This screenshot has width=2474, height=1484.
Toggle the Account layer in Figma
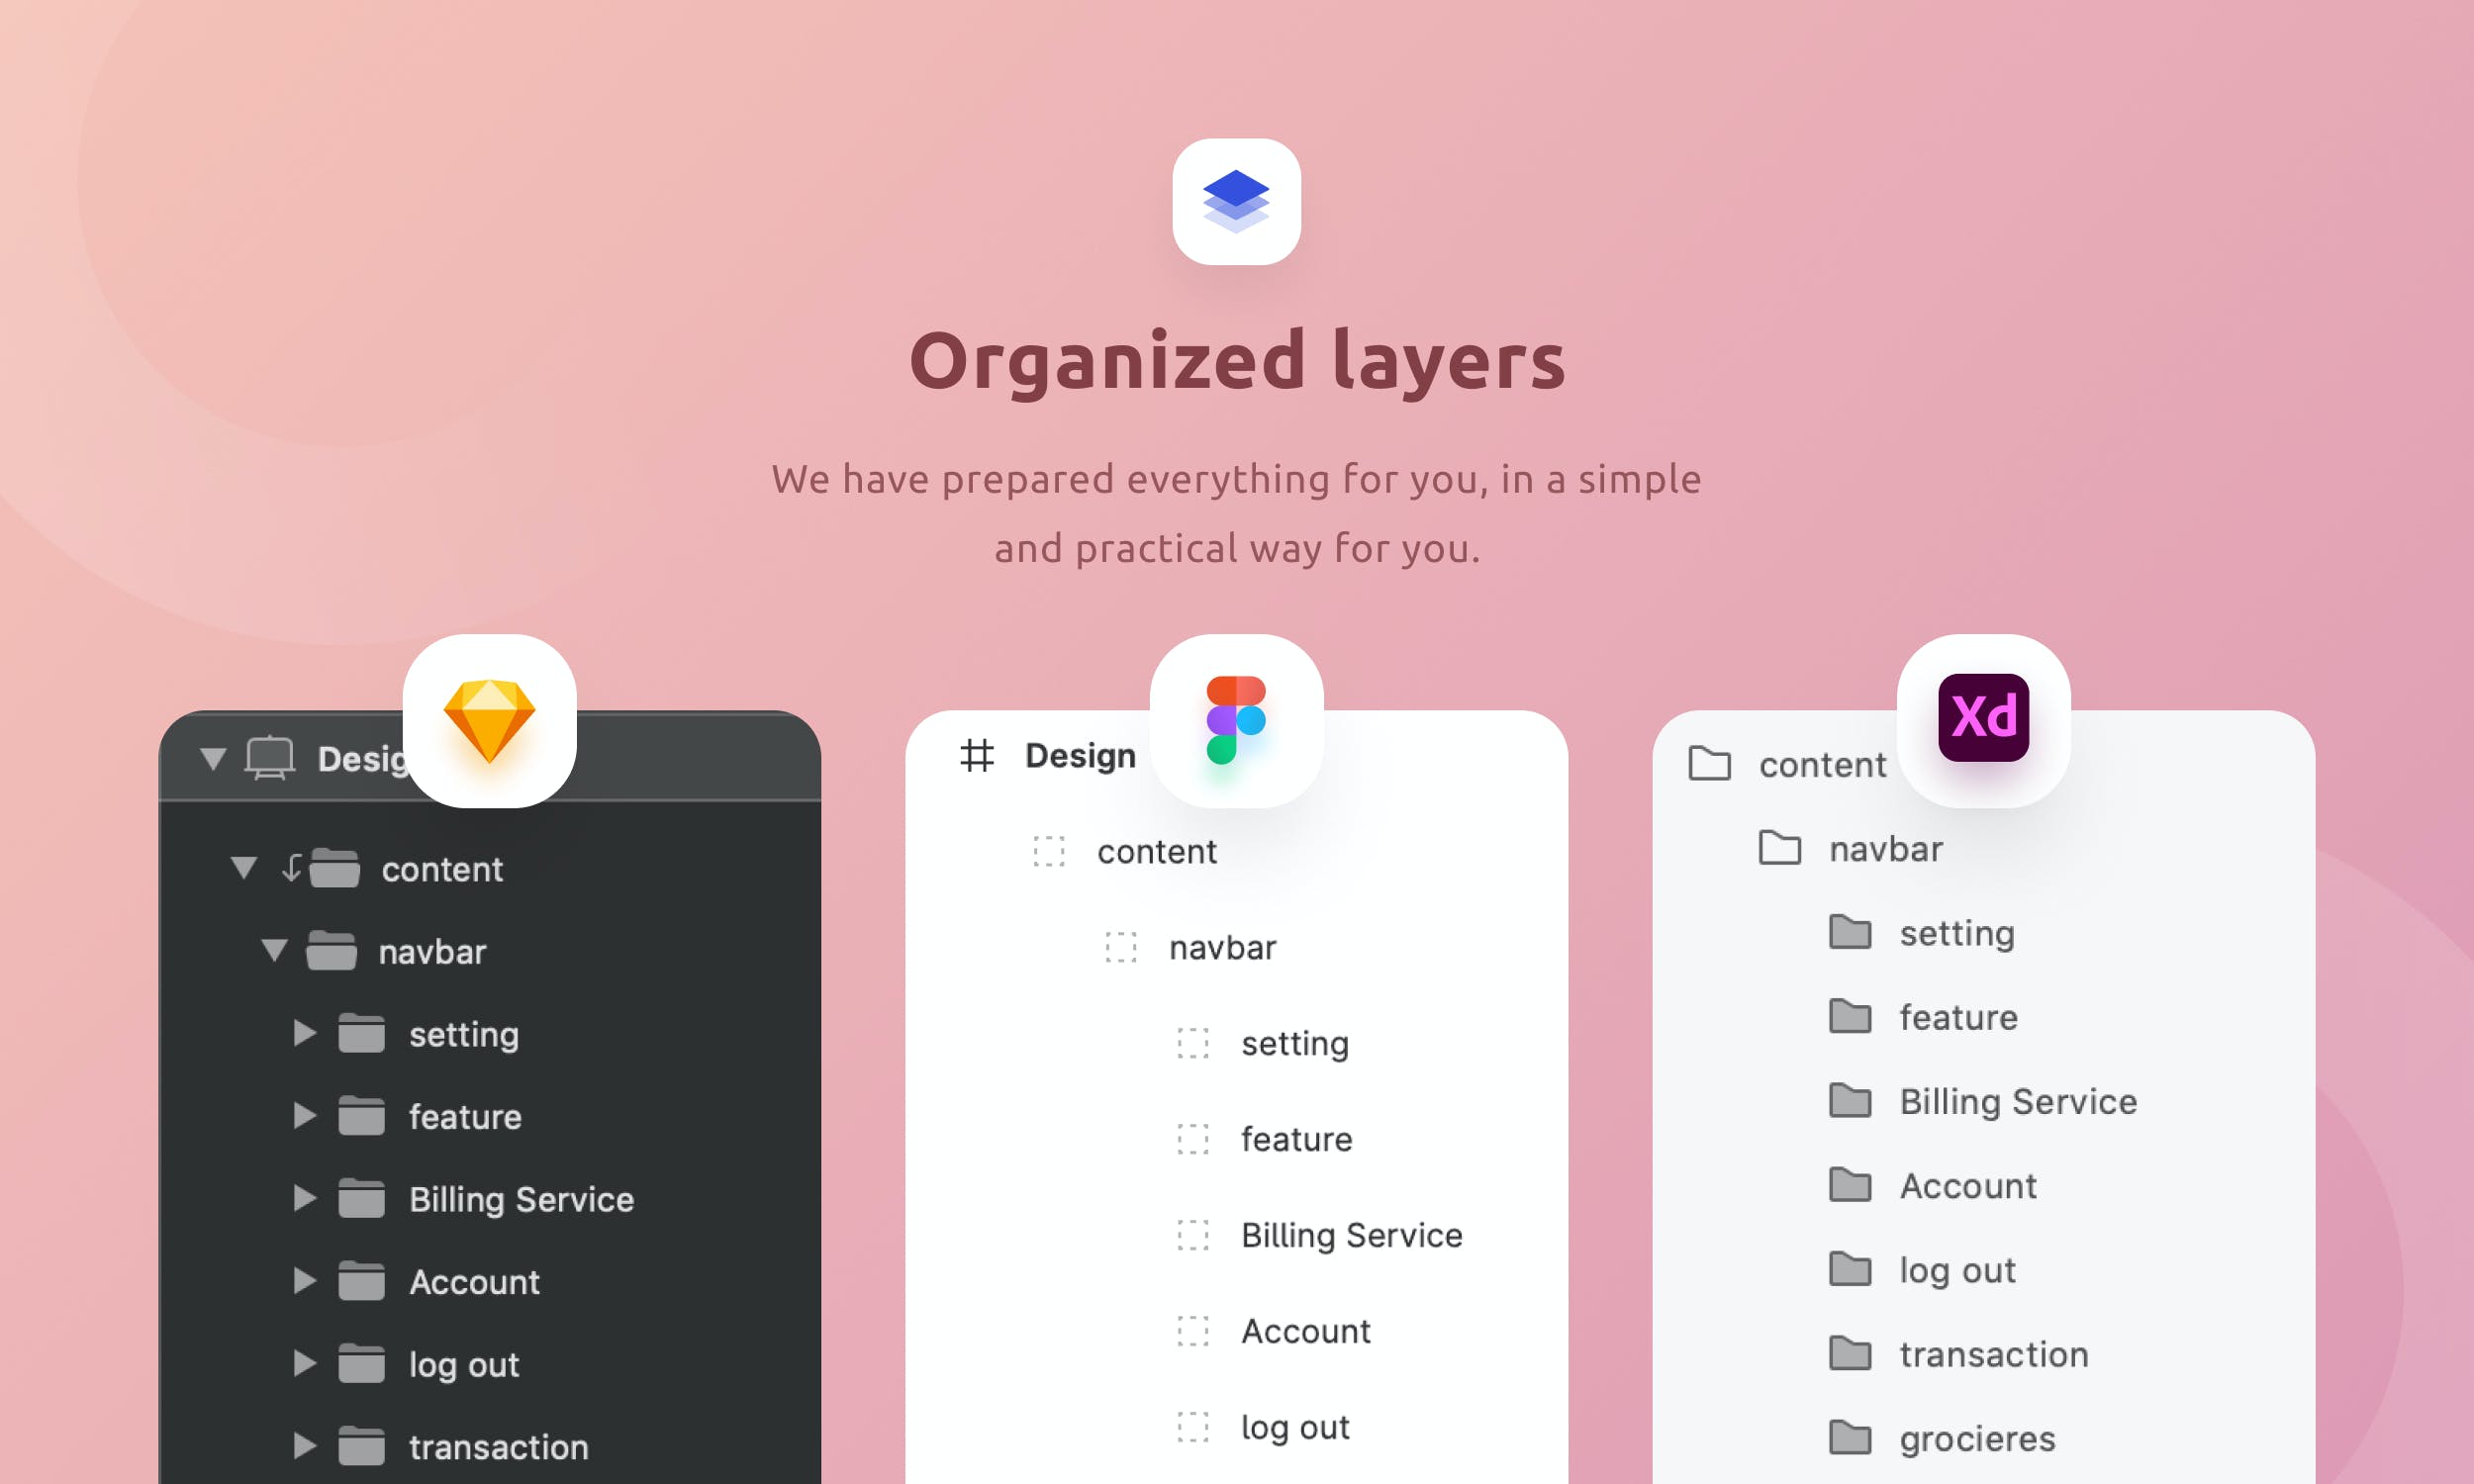(1306, 1331)
